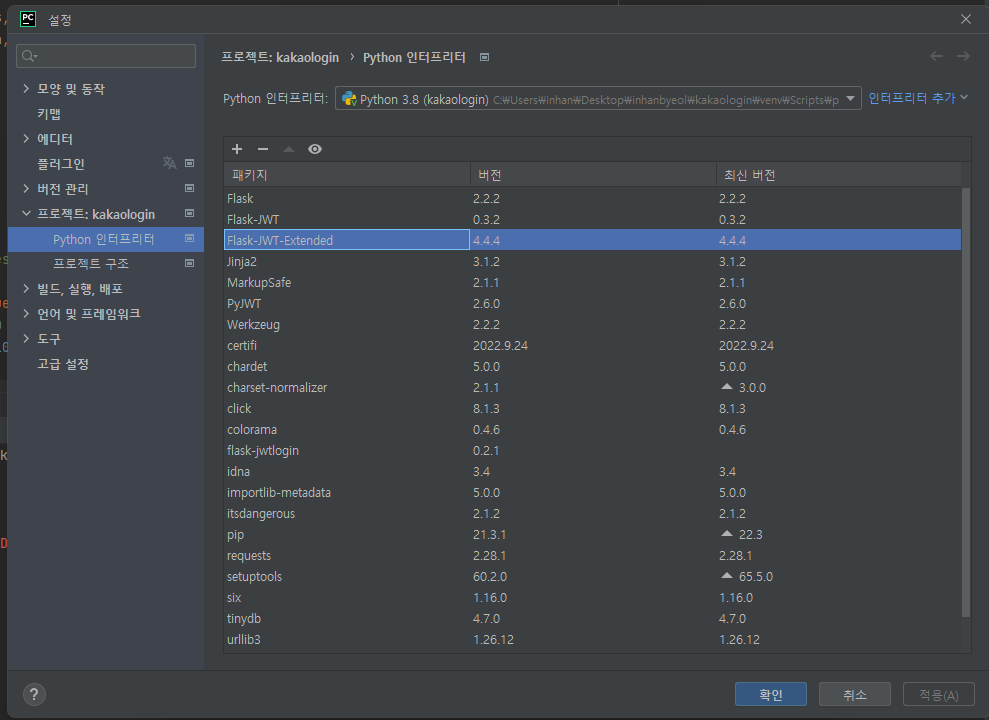
Task: Expand the 도구 tree node
Action: tap(26, 339)
